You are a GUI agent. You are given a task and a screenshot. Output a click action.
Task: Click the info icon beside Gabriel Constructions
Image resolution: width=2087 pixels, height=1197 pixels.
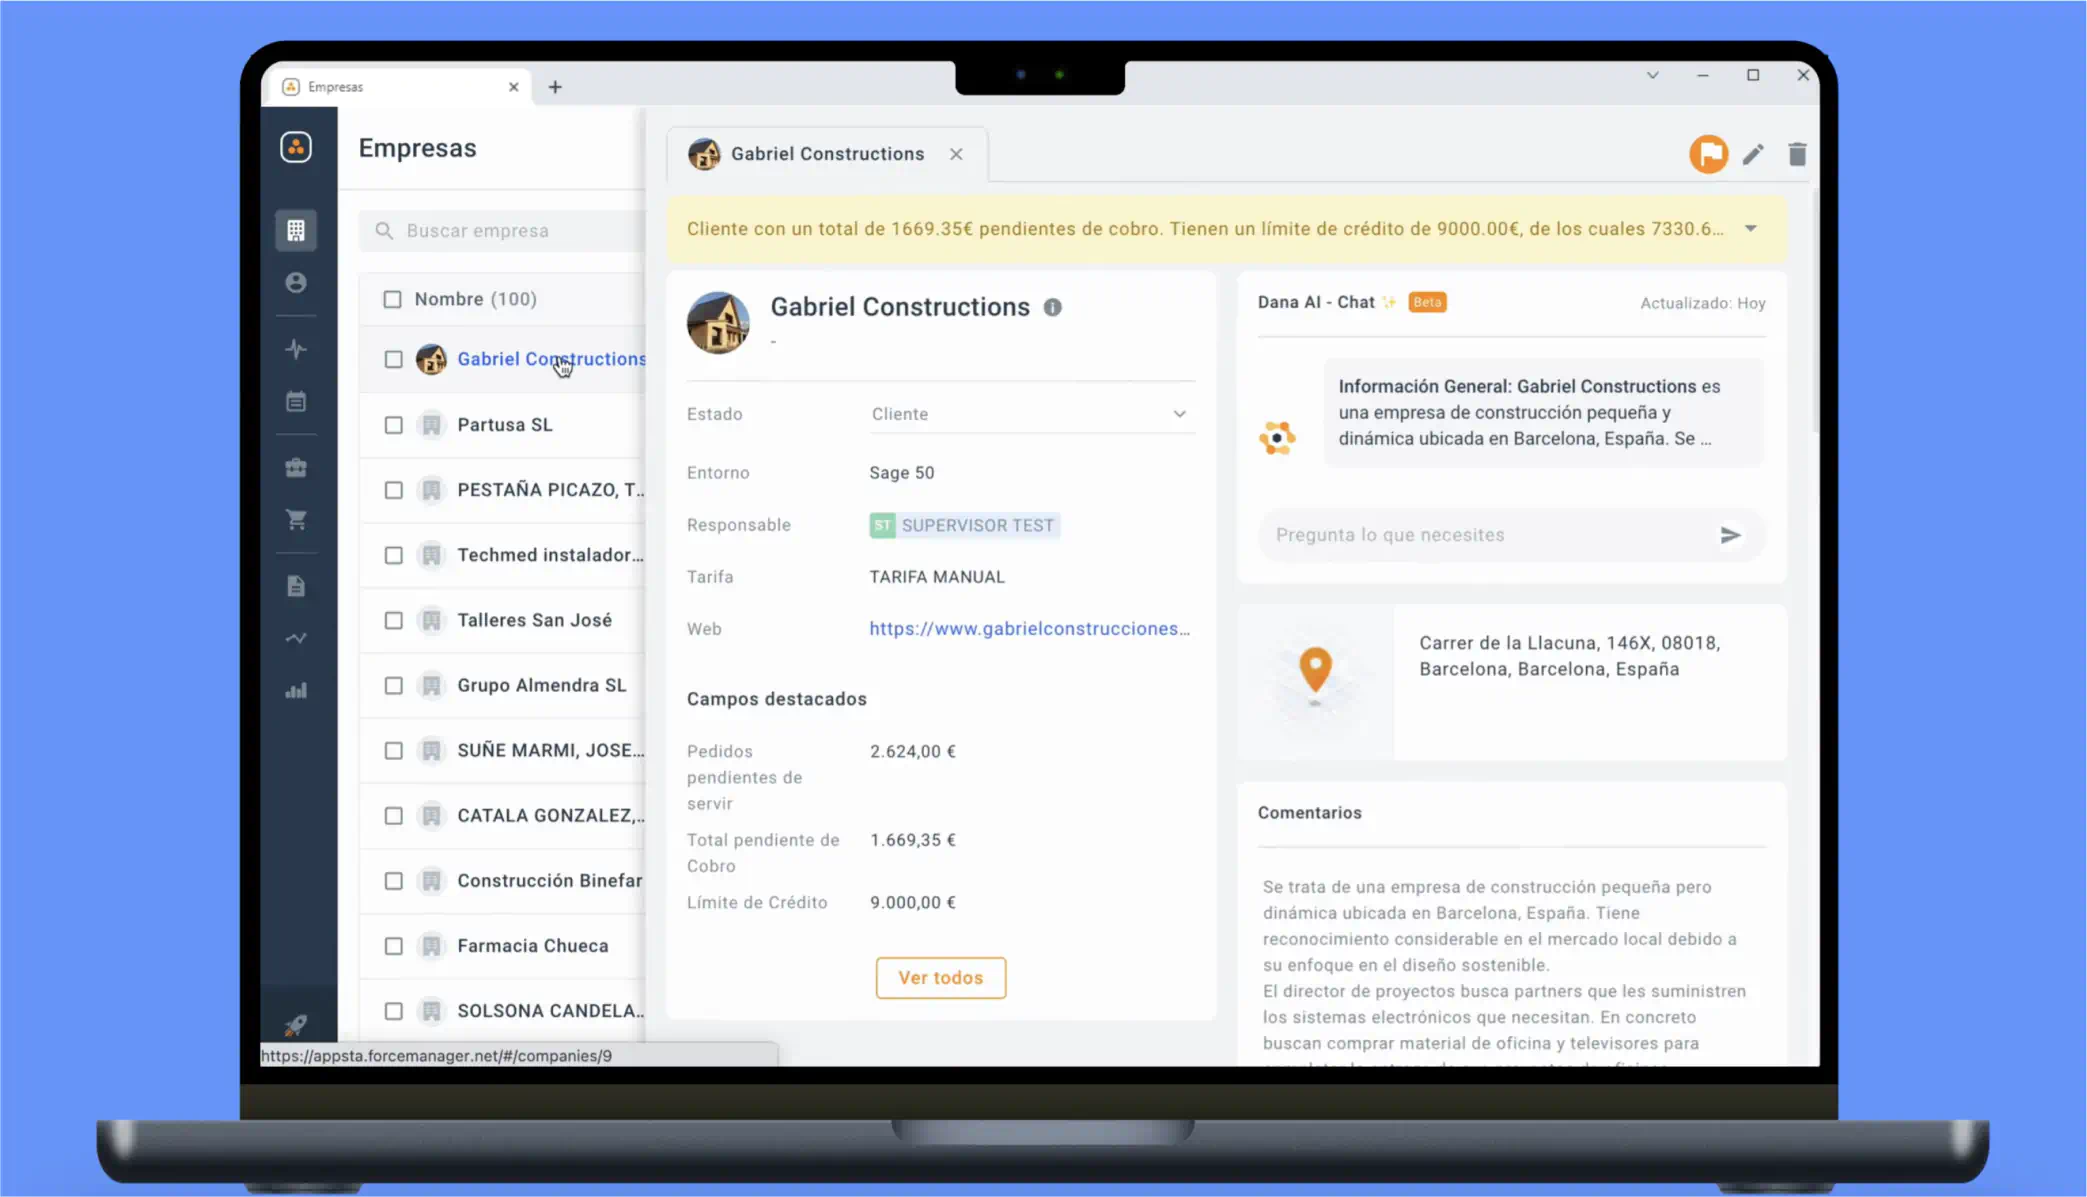coord(1053,308)
